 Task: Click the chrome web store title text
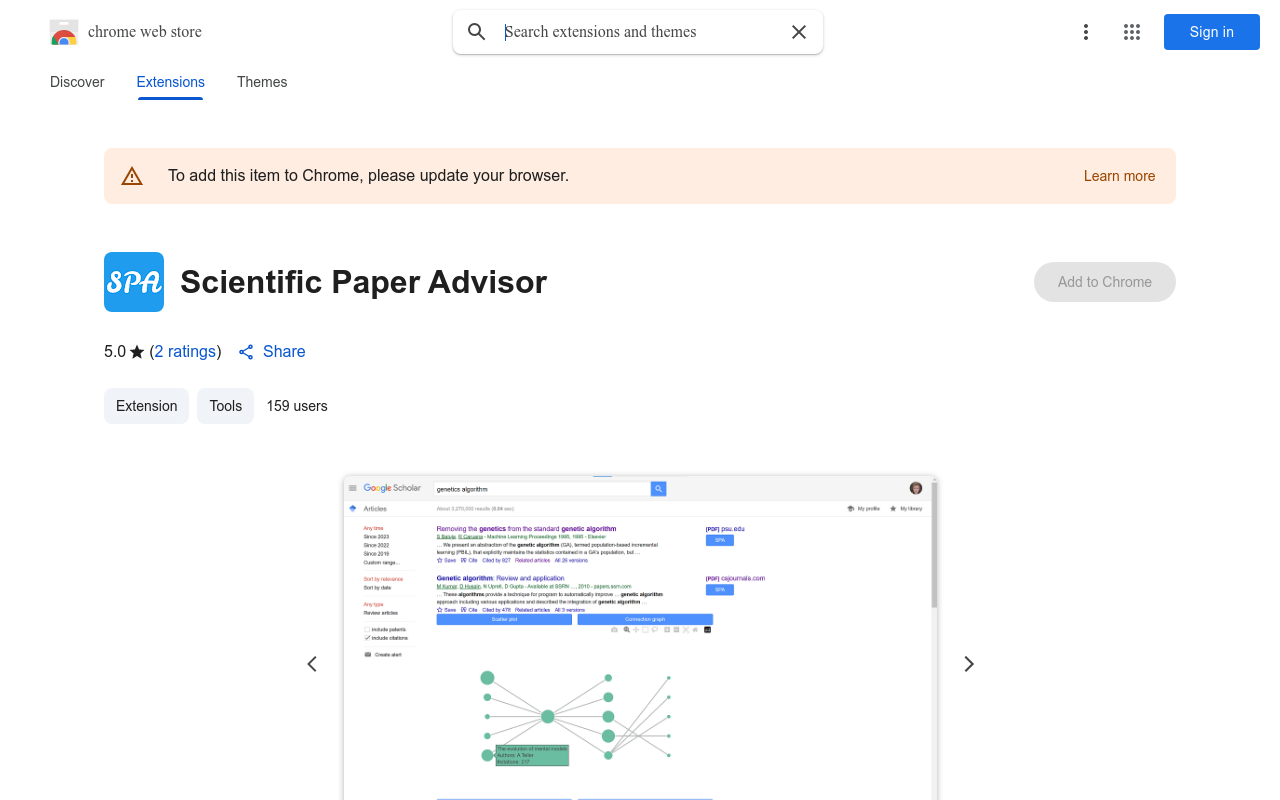pos(145,32)
